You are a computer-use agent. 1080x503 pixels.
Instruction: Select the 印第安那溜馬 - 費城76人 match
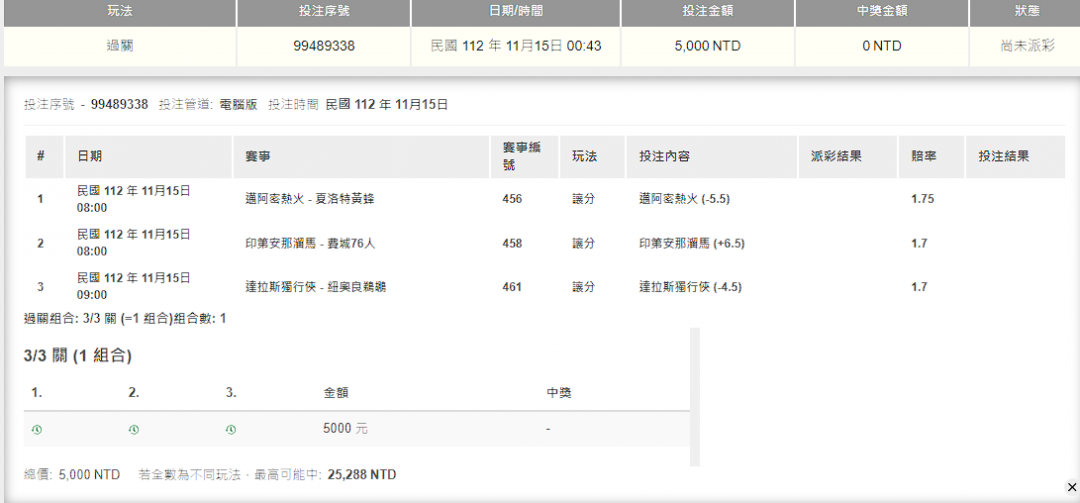(310, 243)
